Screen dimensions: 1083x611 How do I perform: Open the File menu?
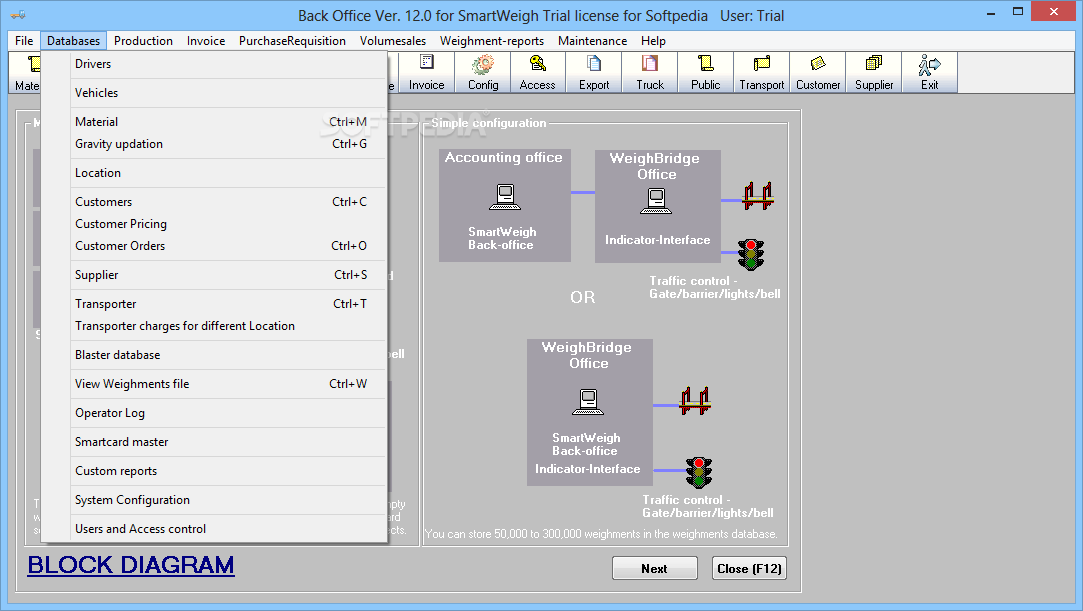pos(24,41)
